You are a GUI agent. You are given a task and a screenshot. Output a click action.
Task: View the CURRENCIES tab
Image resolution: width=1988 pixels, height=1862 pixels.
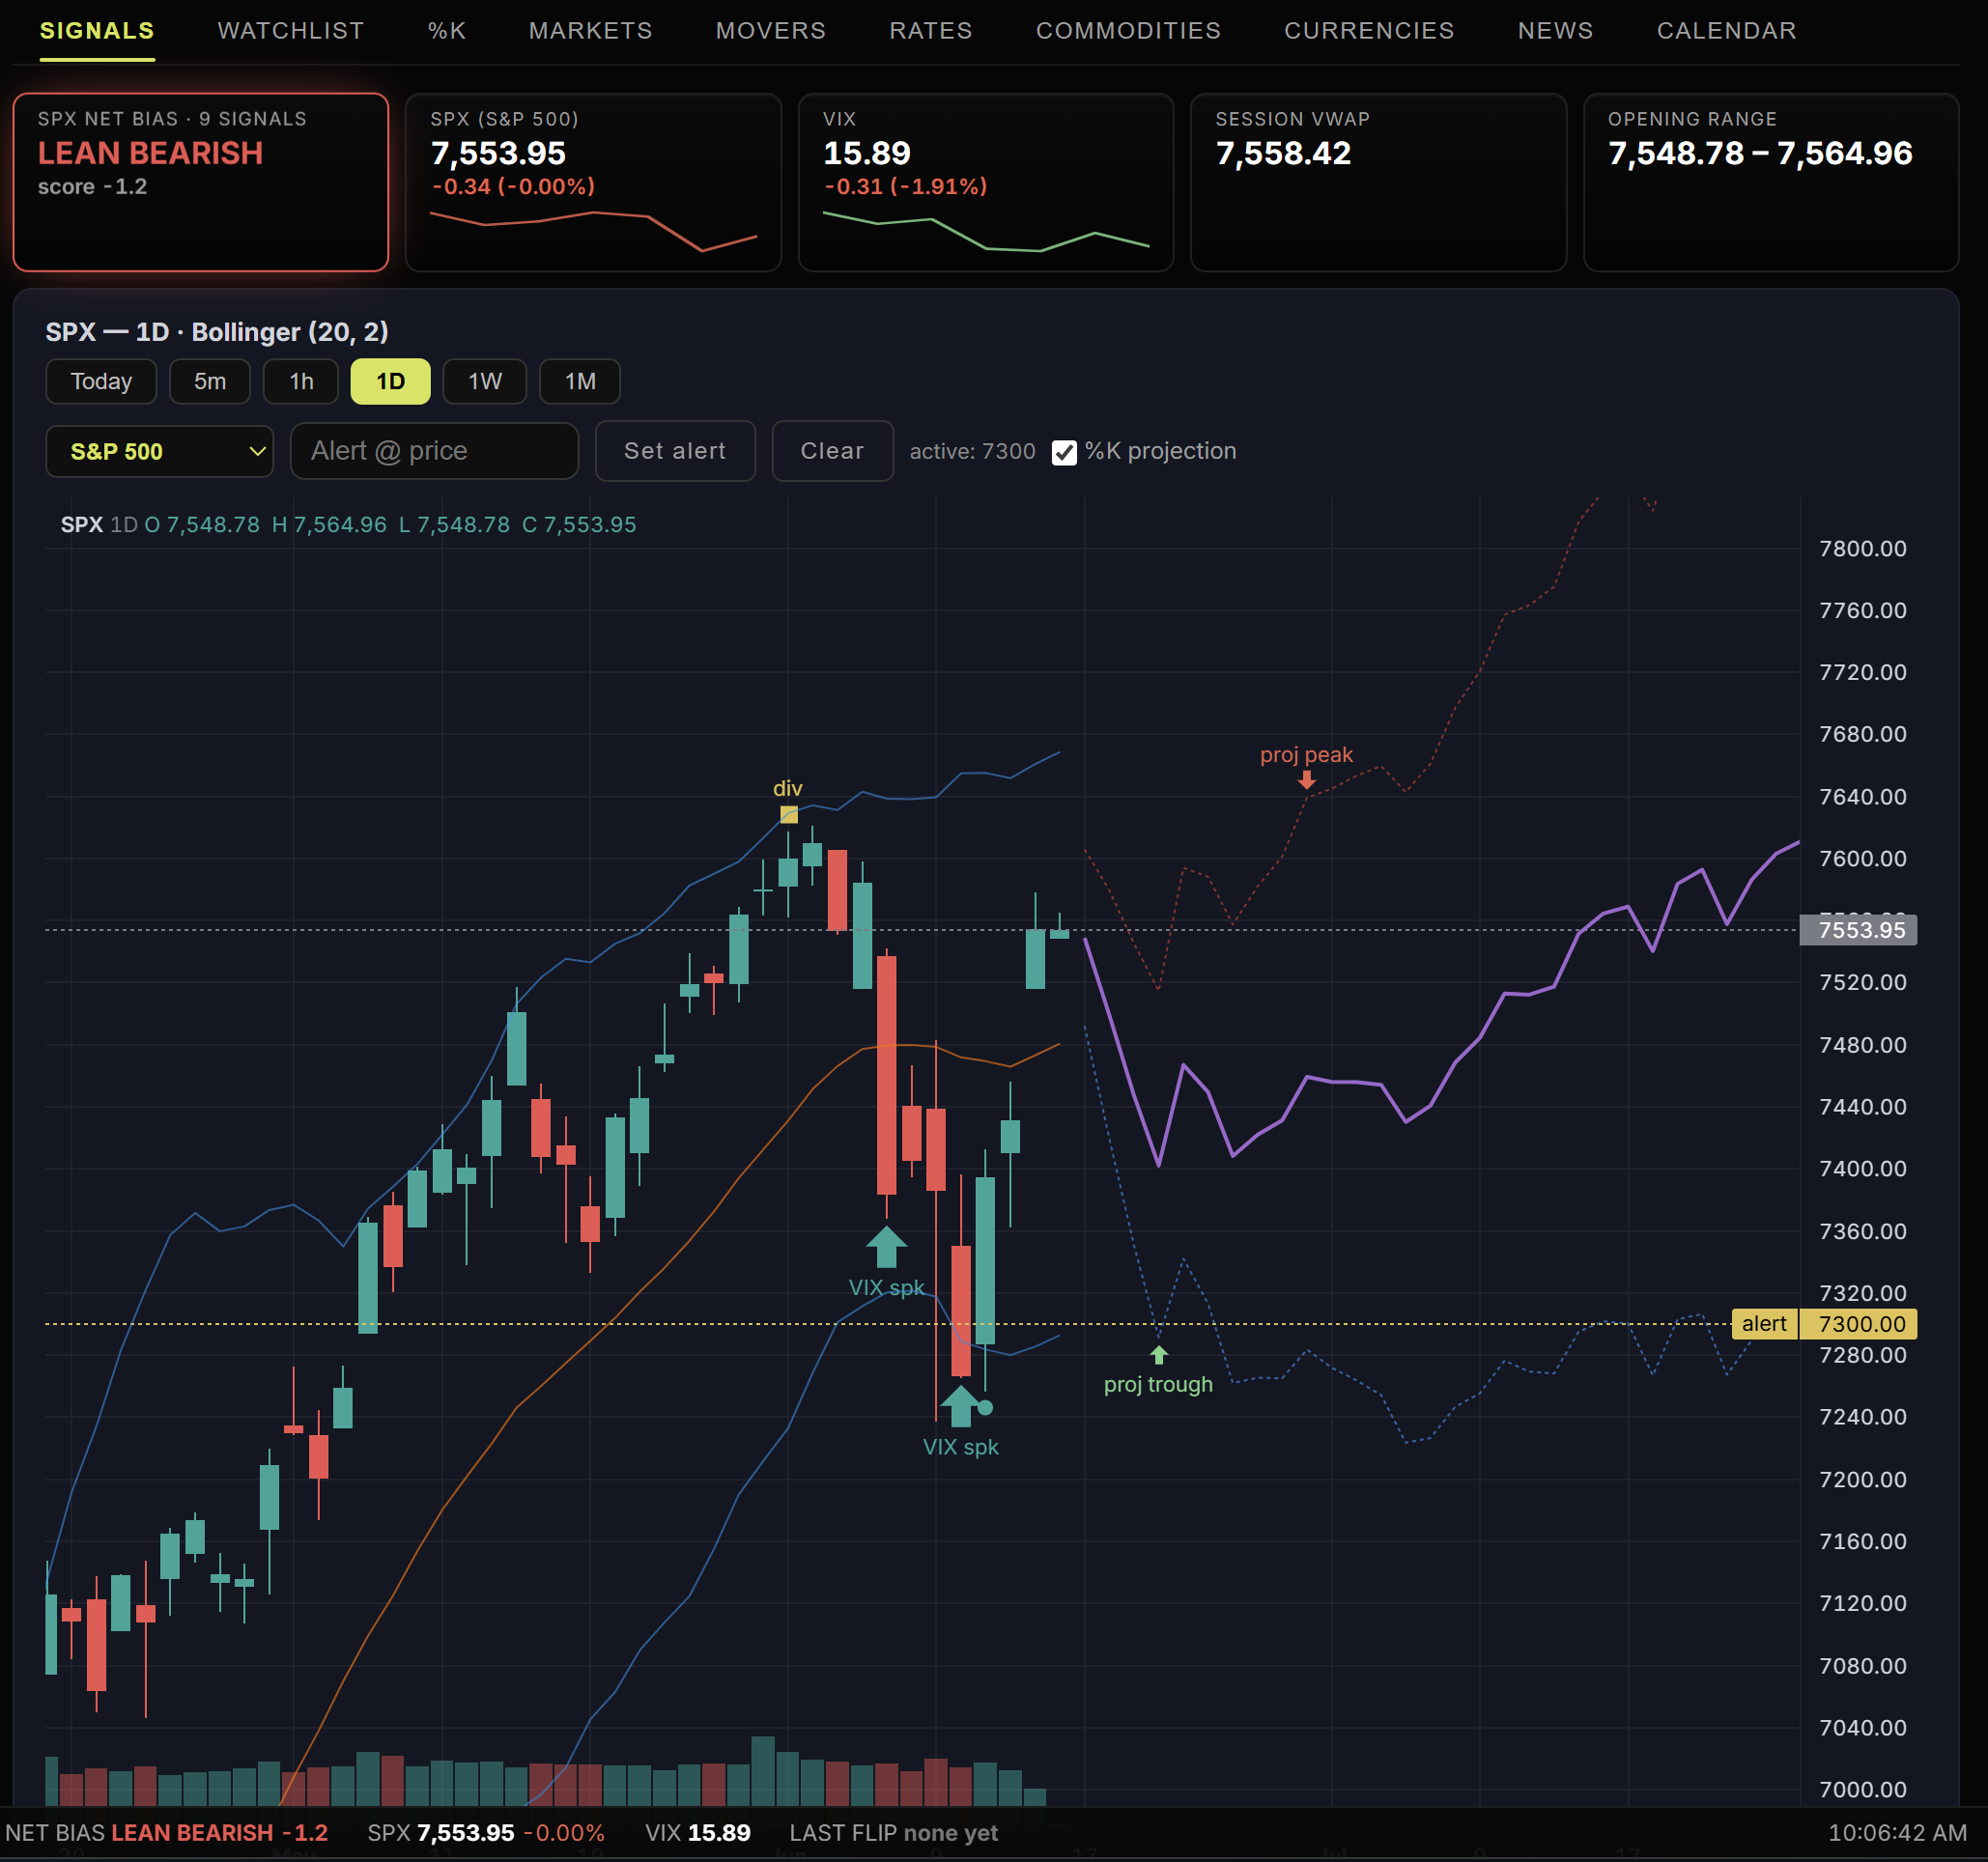[1369, 31]
